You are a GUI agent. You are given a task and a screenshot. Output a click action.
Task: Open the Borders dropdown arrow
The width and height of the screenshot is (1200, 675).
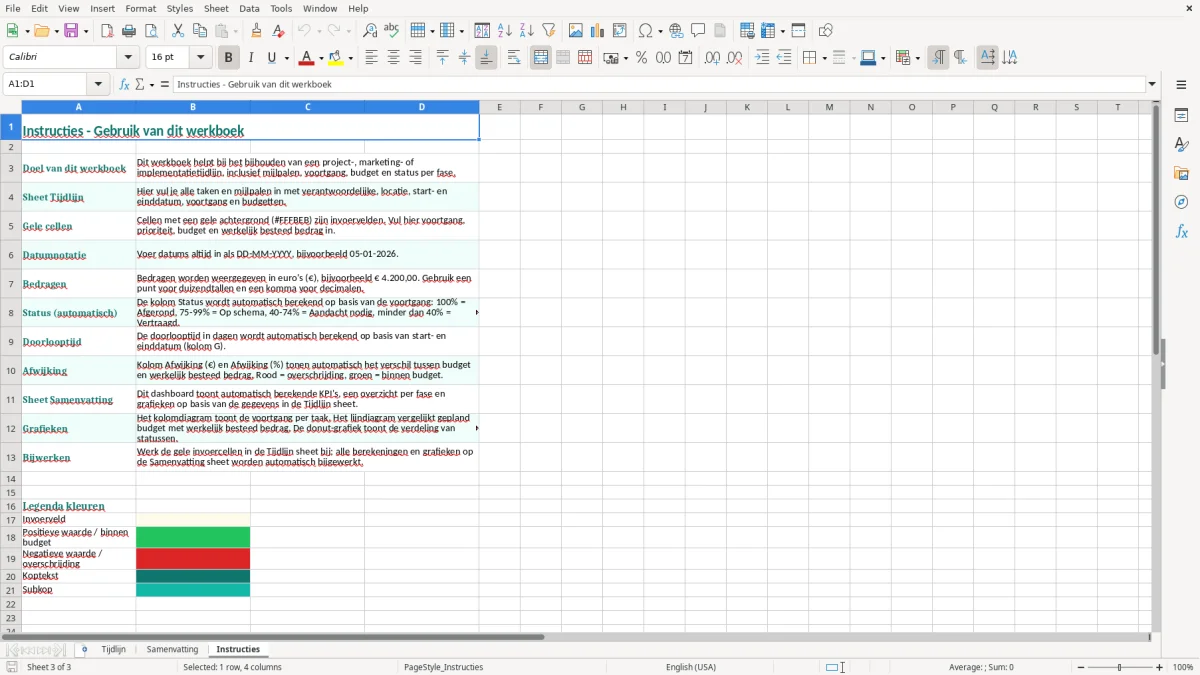click(x=823, y=58)
